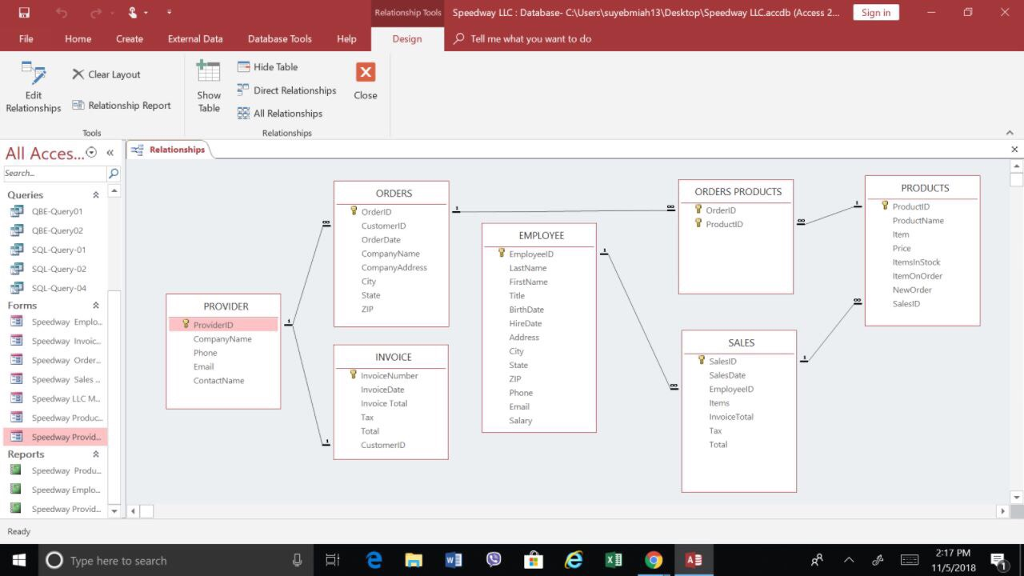The image size is (1024, 576).
Task: Click the Undo arrow in title bar
Action: [61, 12]
